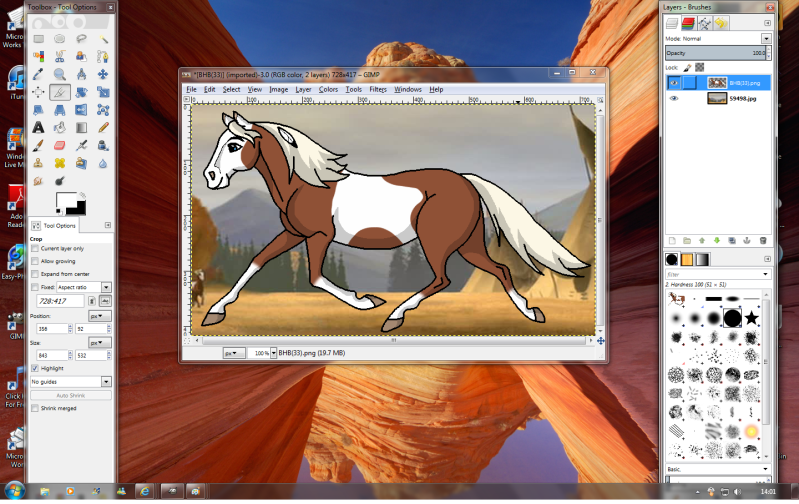
Task: Enable Allow growing checkbox
Action: coord(35,261)
